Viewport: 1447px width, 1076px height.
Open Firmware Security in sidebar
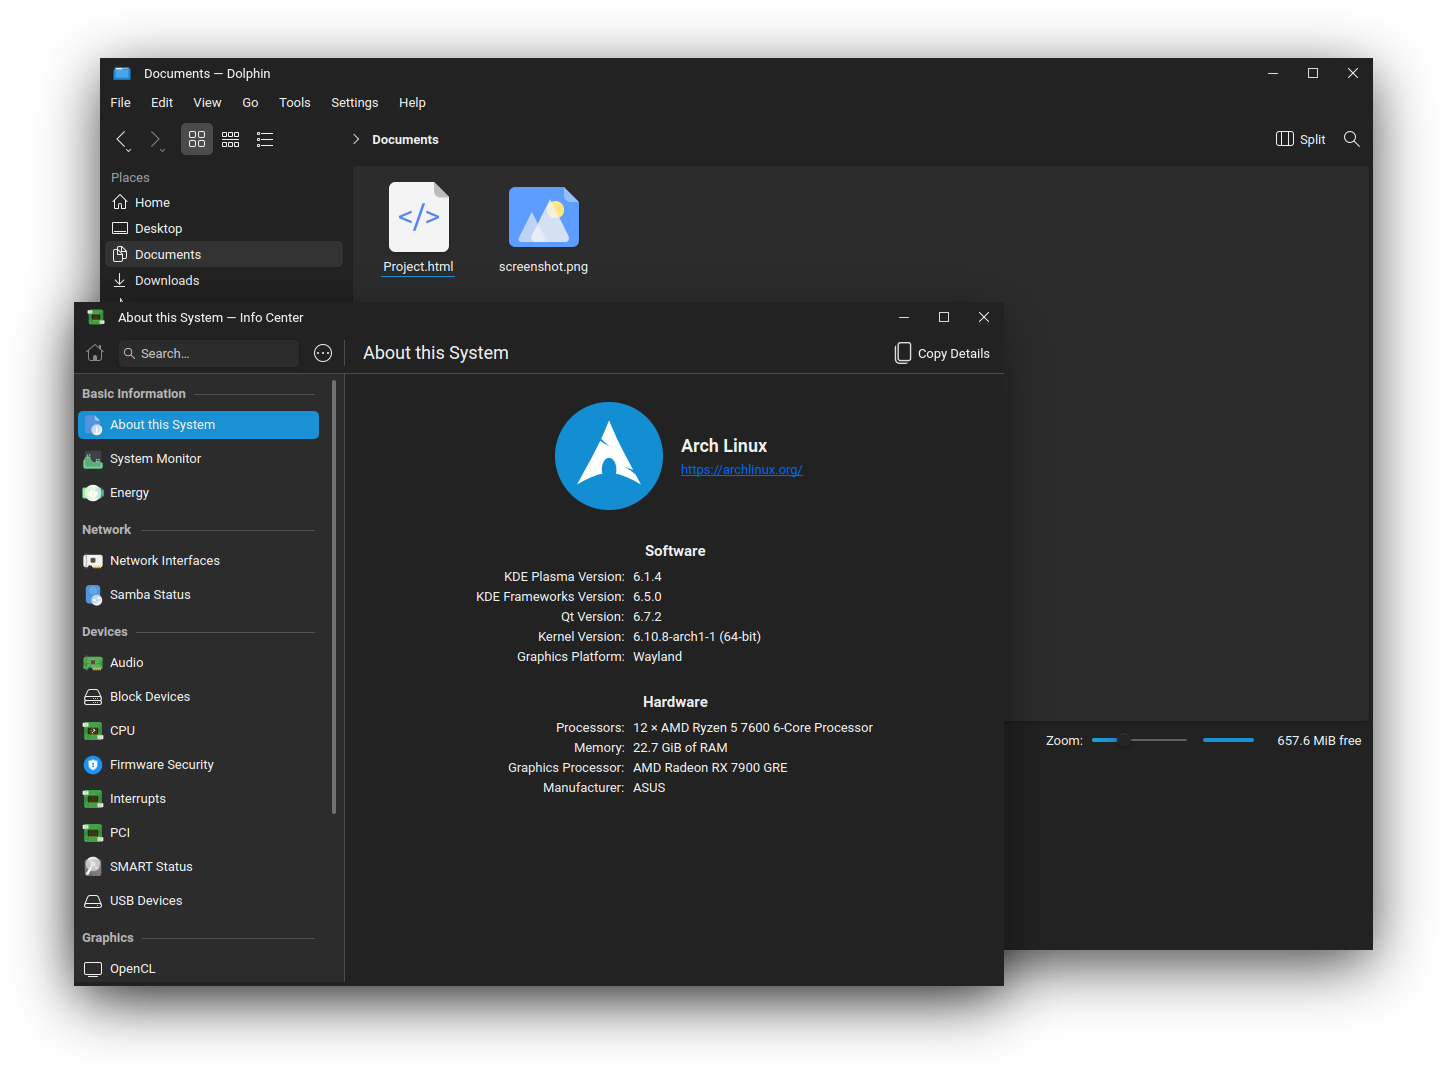pyautogui.click(x=161, y=765)
